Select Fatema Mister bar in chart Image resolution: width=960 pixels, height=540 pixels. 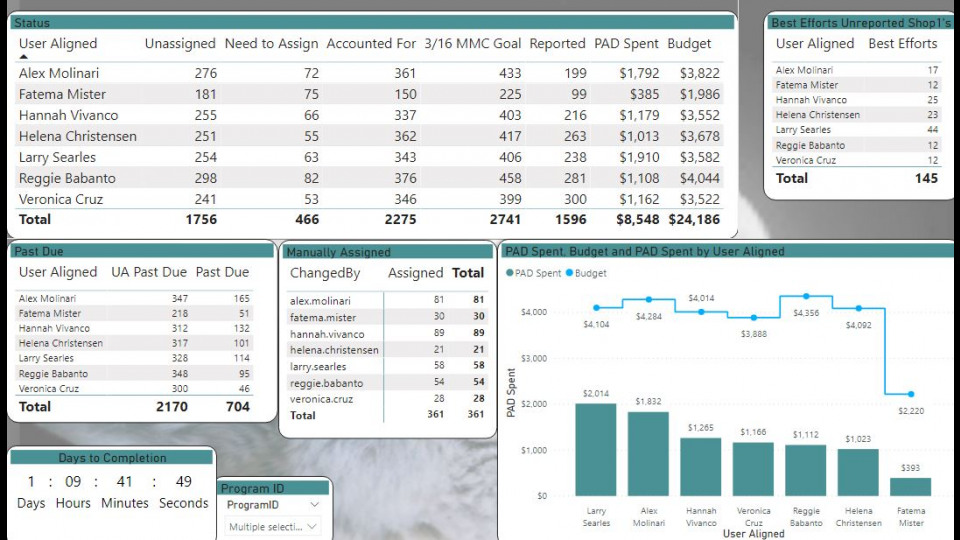(x=910, y=486)
